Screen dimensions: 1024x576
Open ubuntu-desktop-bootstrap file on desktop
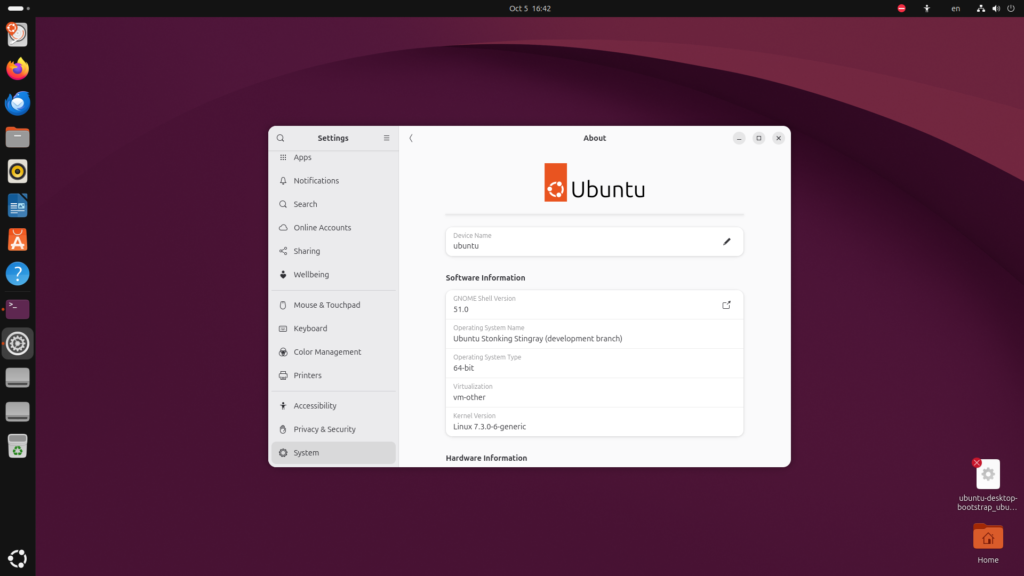(987, 485)
